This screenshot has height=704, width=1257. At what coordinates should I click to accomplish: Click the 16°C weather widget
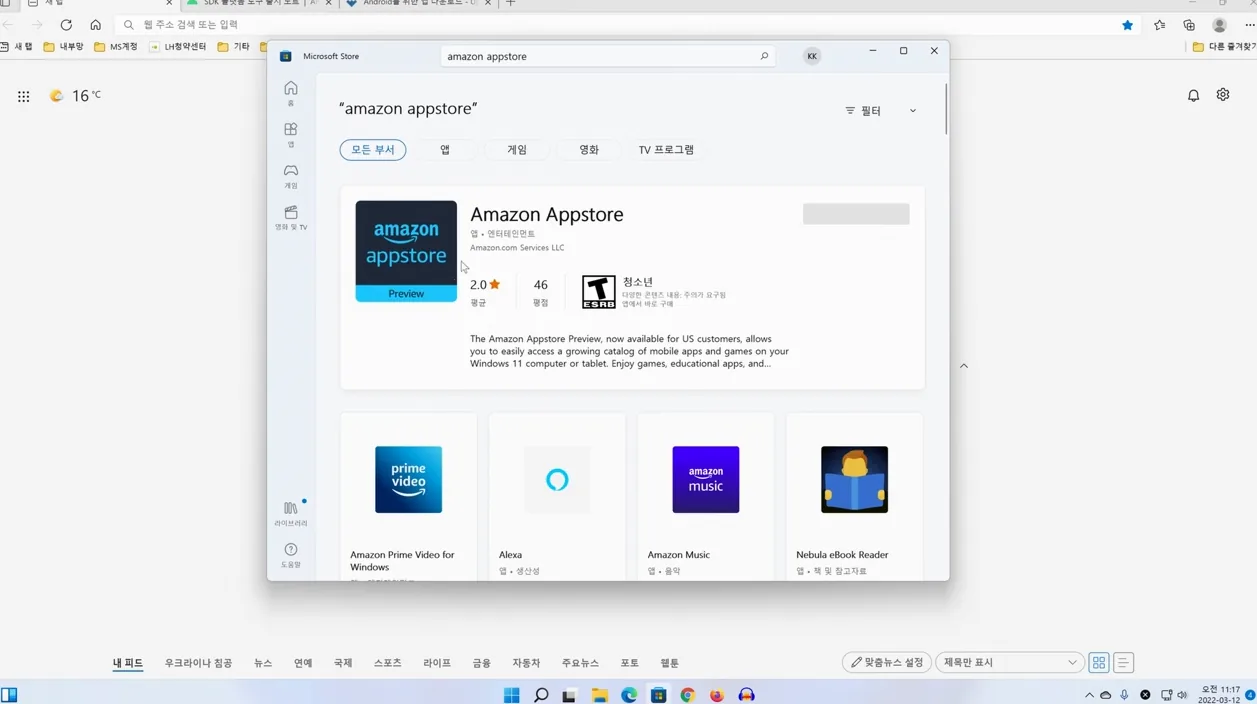click(x=75, y=96)
